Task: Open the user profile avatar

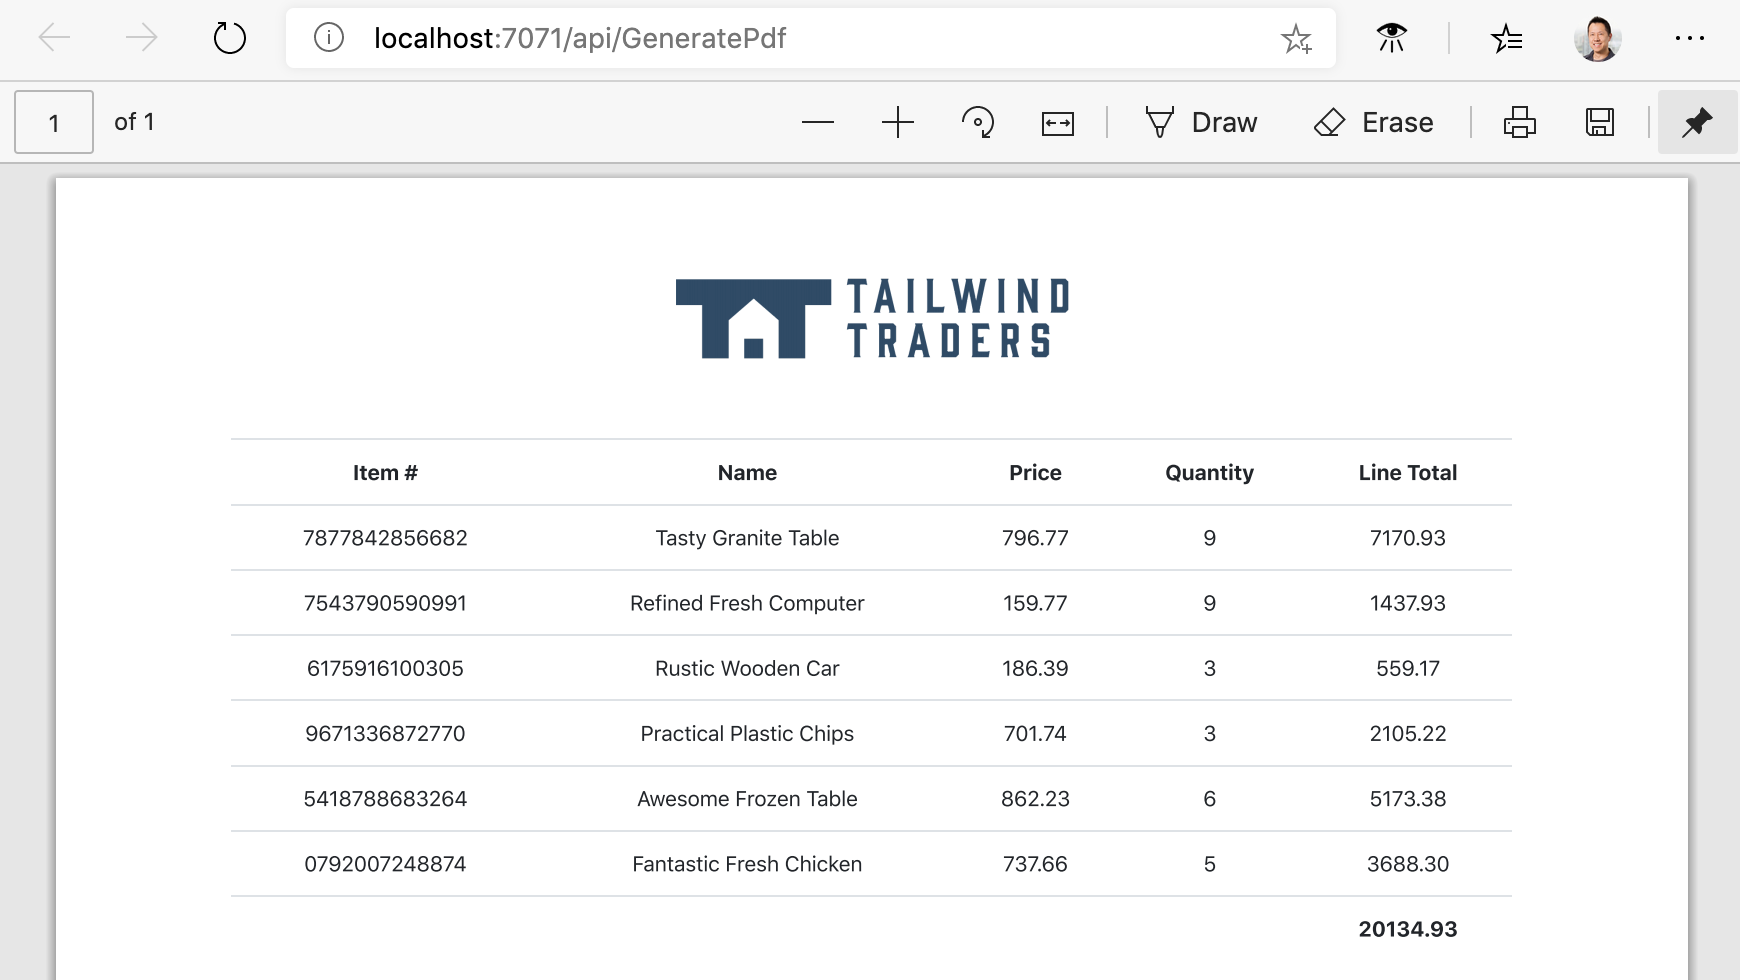Action: coord(1597,39)
